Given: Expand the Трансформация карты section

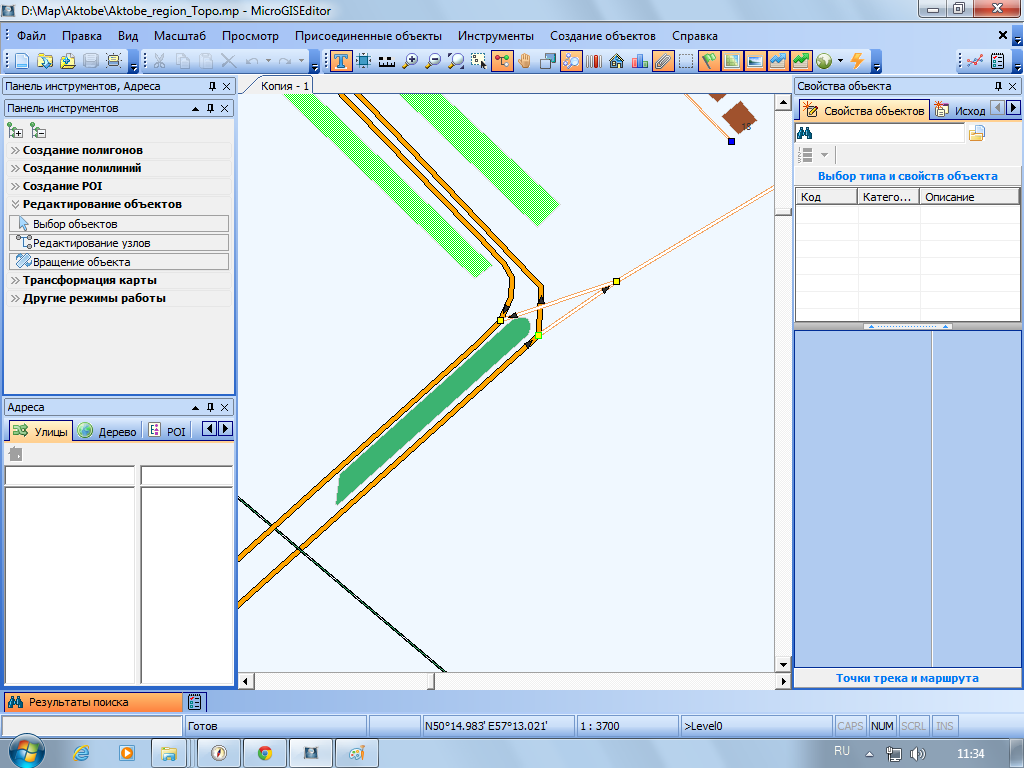Looking at the screenshot, I should [89, 280].
